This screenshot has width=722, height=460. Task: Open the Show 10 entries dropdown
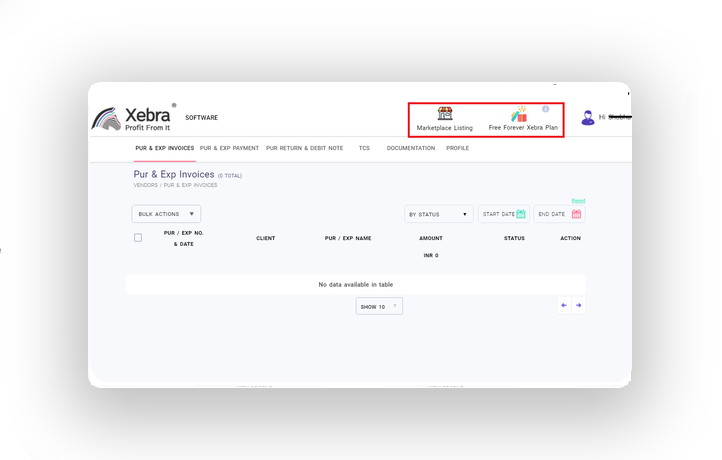click(x=379, y=306)
